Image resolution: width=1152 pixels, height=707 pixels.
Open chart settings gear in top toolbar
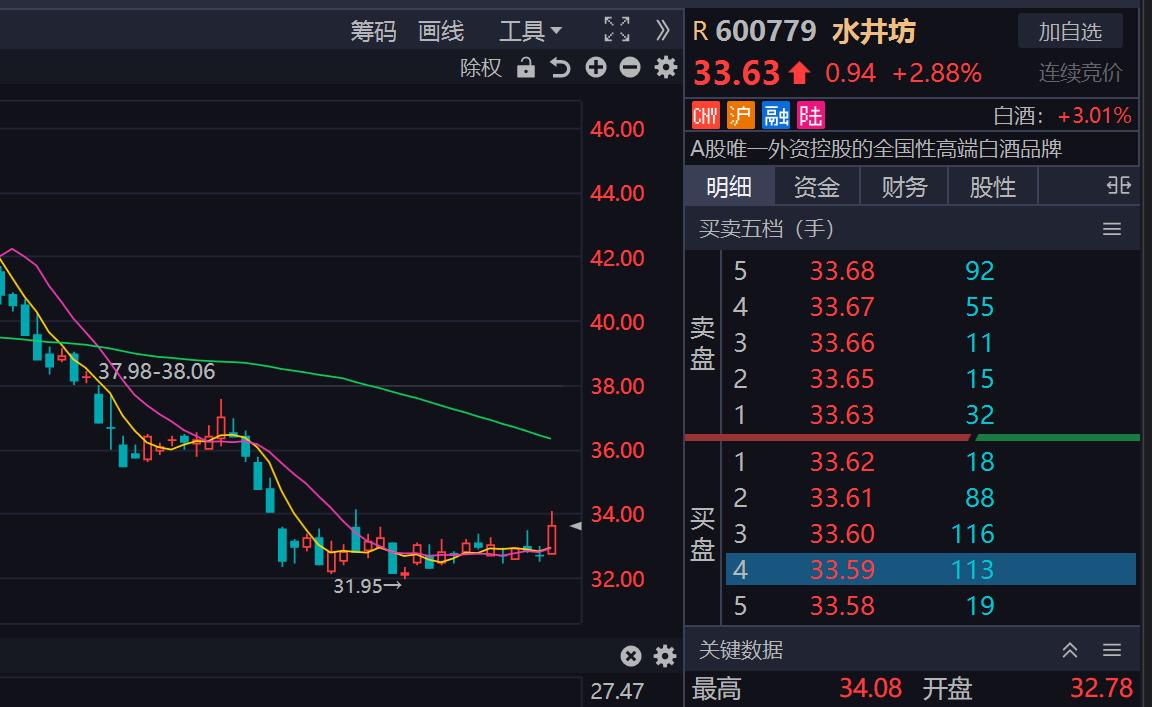(x=666, y=68)
